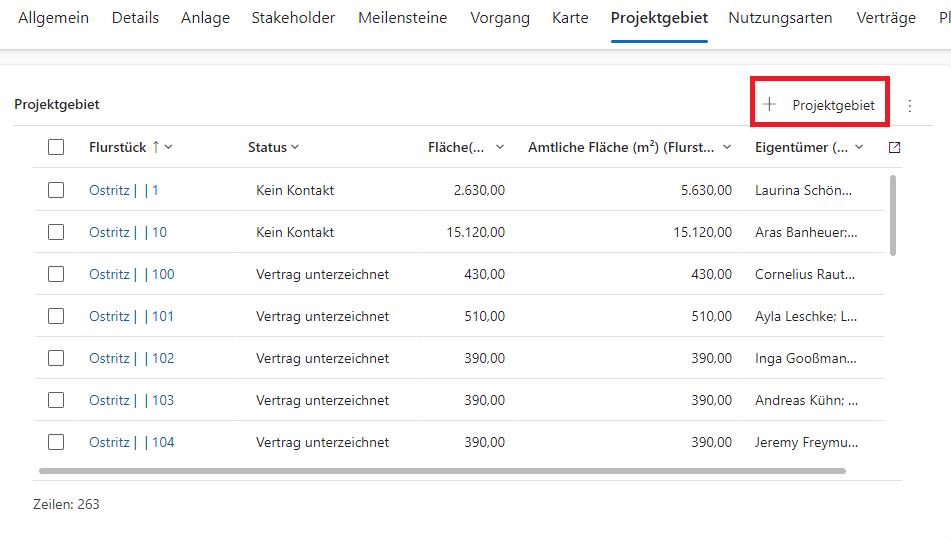Open the Nutzungsarten tab
951x541 pixels.
(780, 18)
